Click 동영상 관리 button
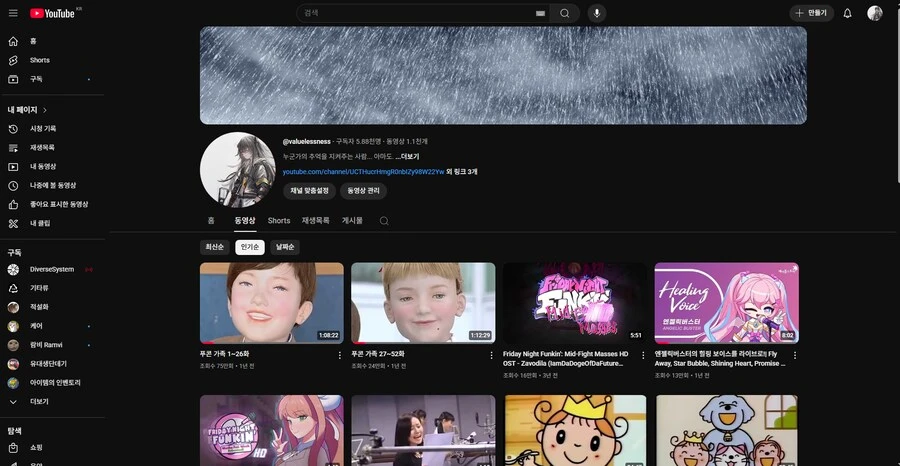This screenshot has height=466, width=900. point(363,191)
